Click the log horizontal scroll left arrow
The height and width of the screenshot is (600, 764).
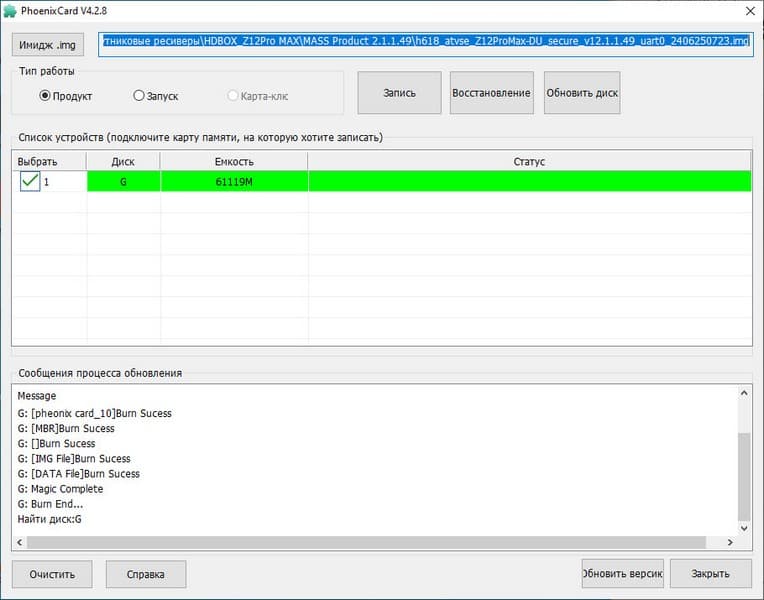pos(19,542)
